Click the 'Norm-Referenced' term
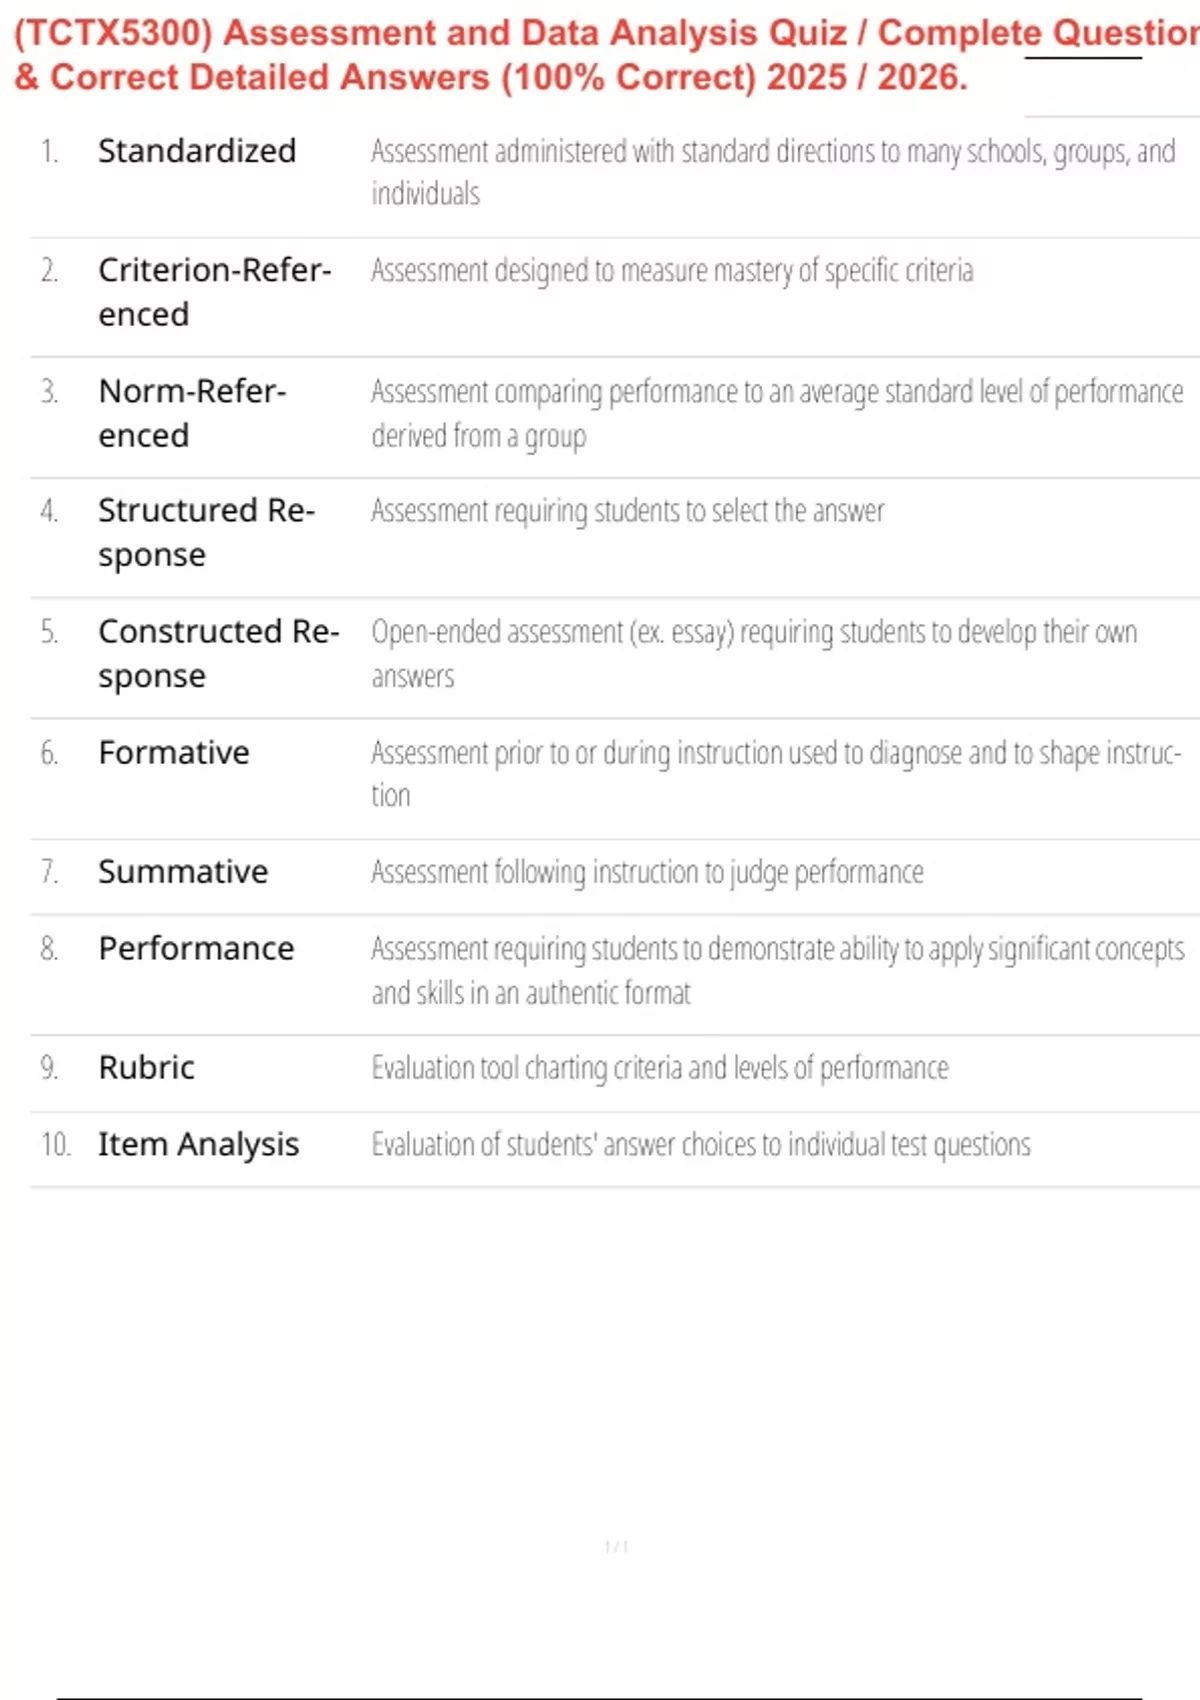 point(193,413)
